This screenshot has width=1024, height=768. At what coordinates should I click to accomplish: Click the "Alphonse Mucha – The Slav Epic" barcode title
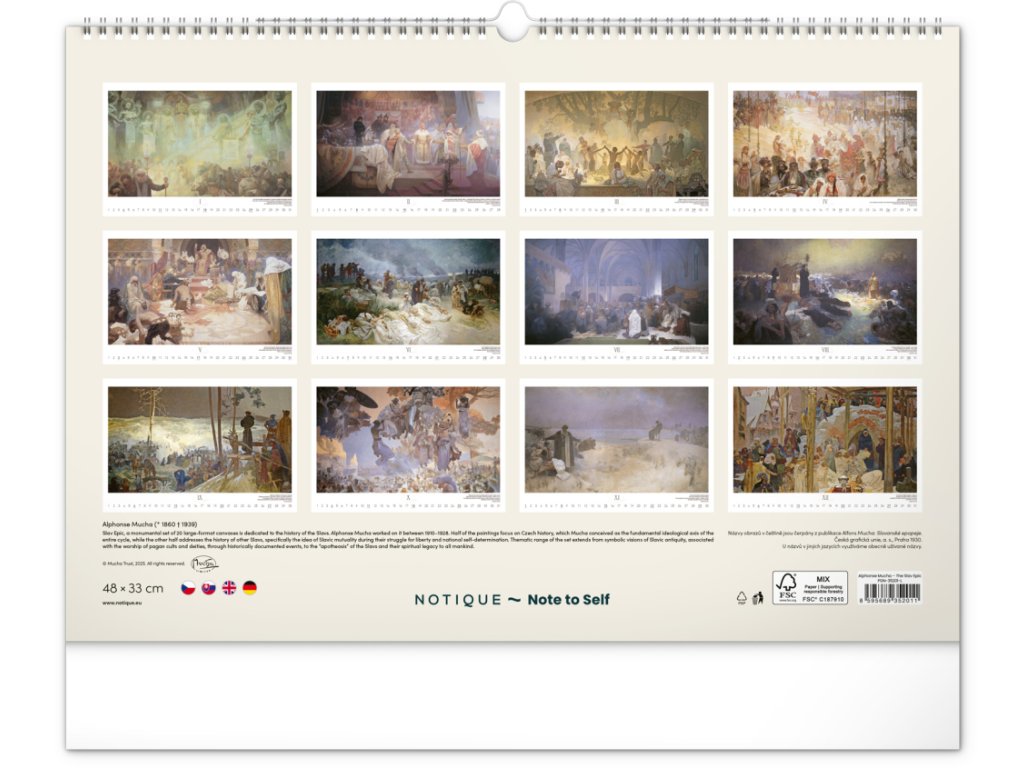click(x=889, y=575)
